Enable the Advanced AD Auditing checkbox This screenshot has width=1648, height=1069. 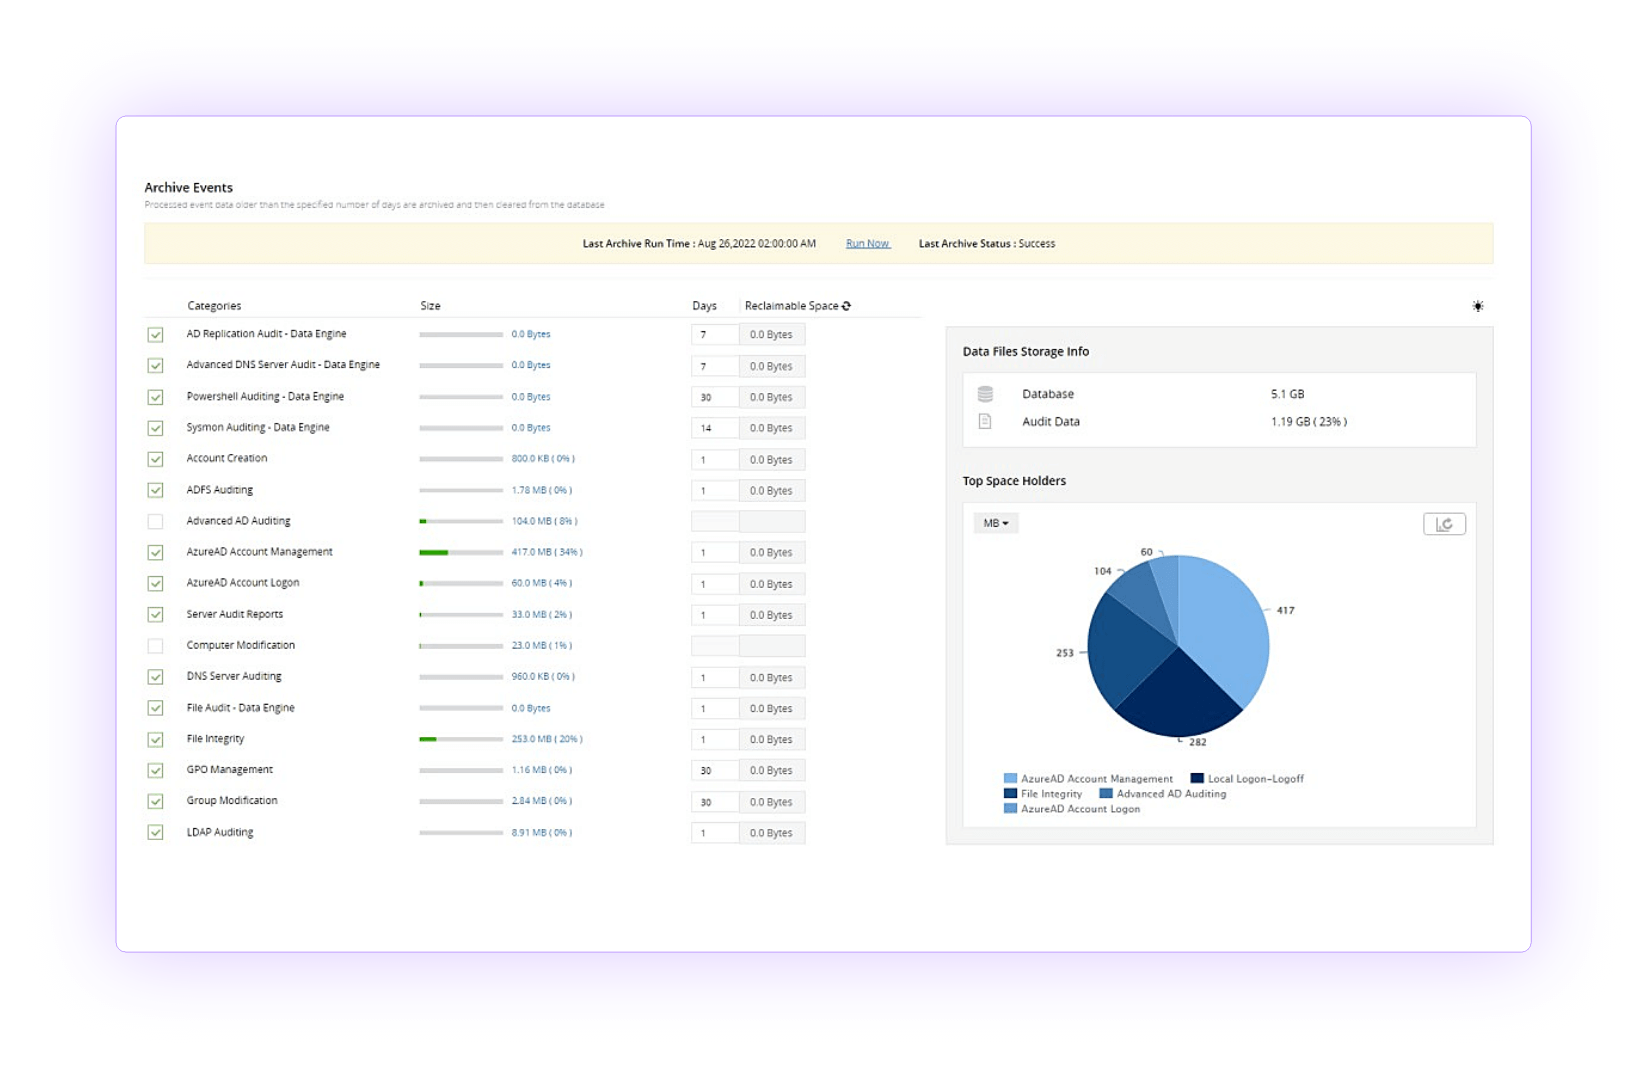(155, 521)
